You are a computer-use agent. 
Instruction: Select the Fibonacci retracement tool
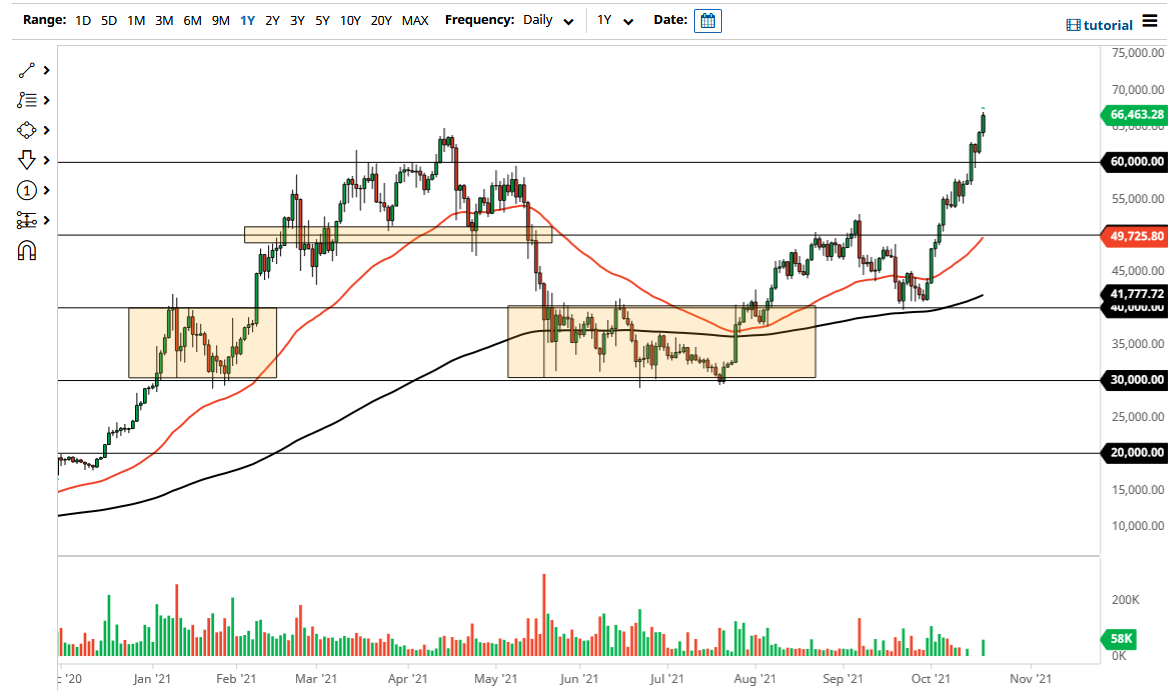(26, 100)
